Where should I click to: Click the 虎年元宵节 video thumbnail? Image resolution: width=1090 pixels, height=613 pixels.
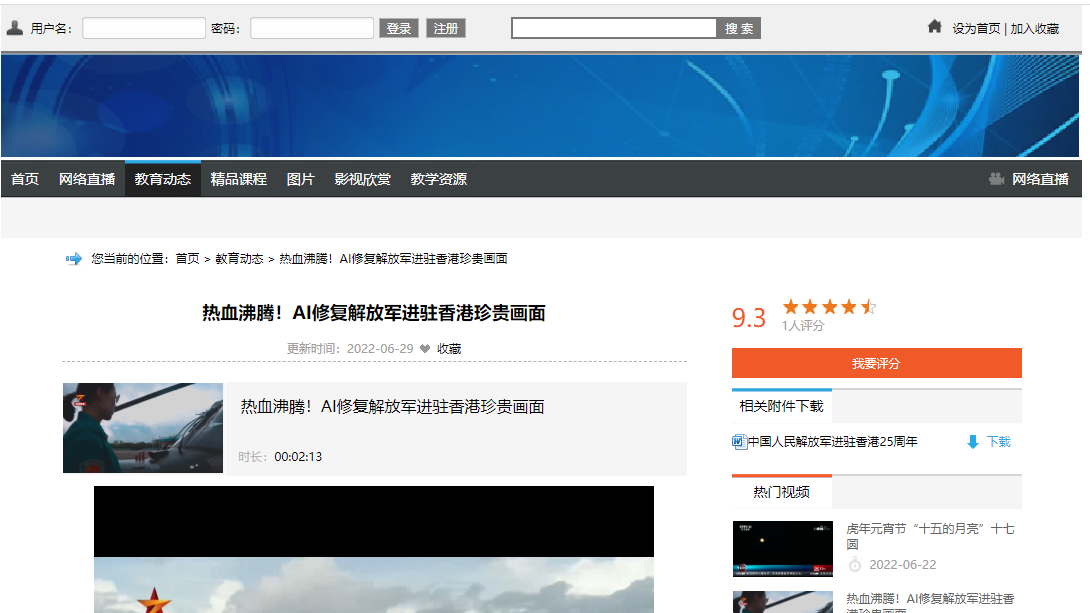coord(783,549)
